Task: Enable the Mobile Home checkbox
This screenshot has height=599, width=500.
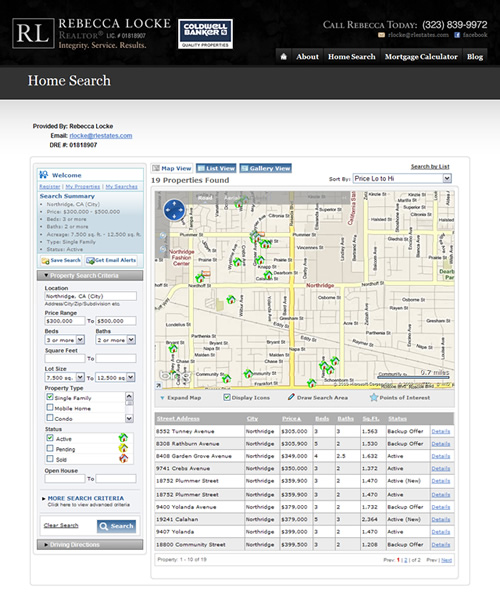Action: (50, 407)
